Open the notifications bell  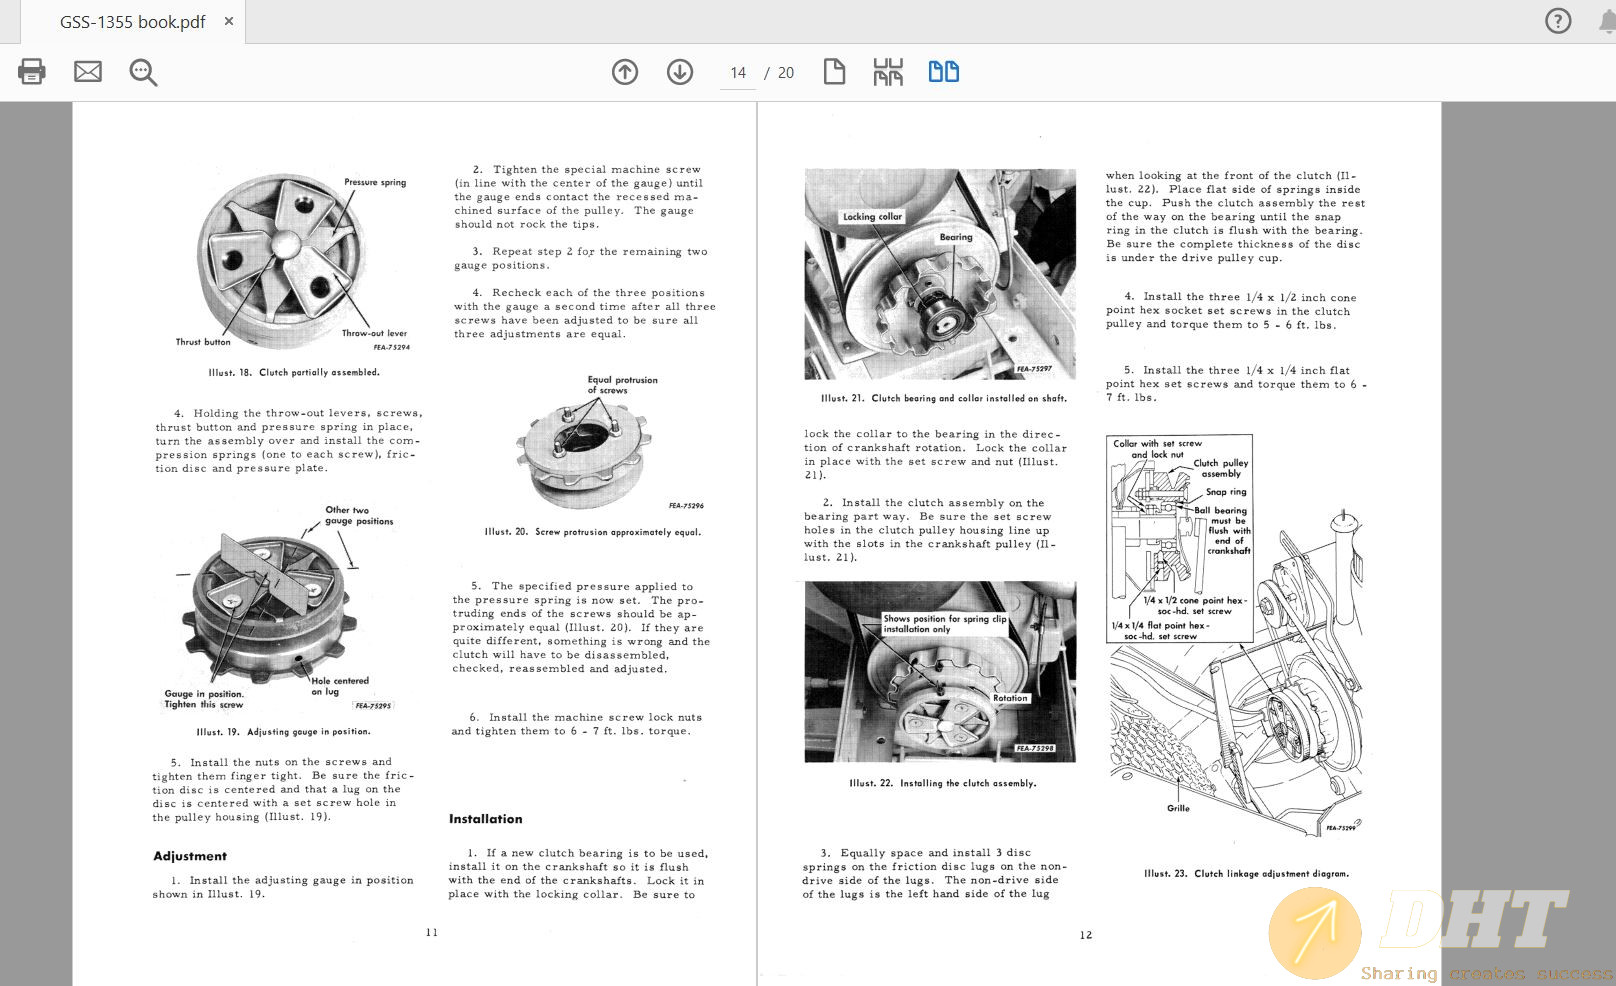[1606, 21]
